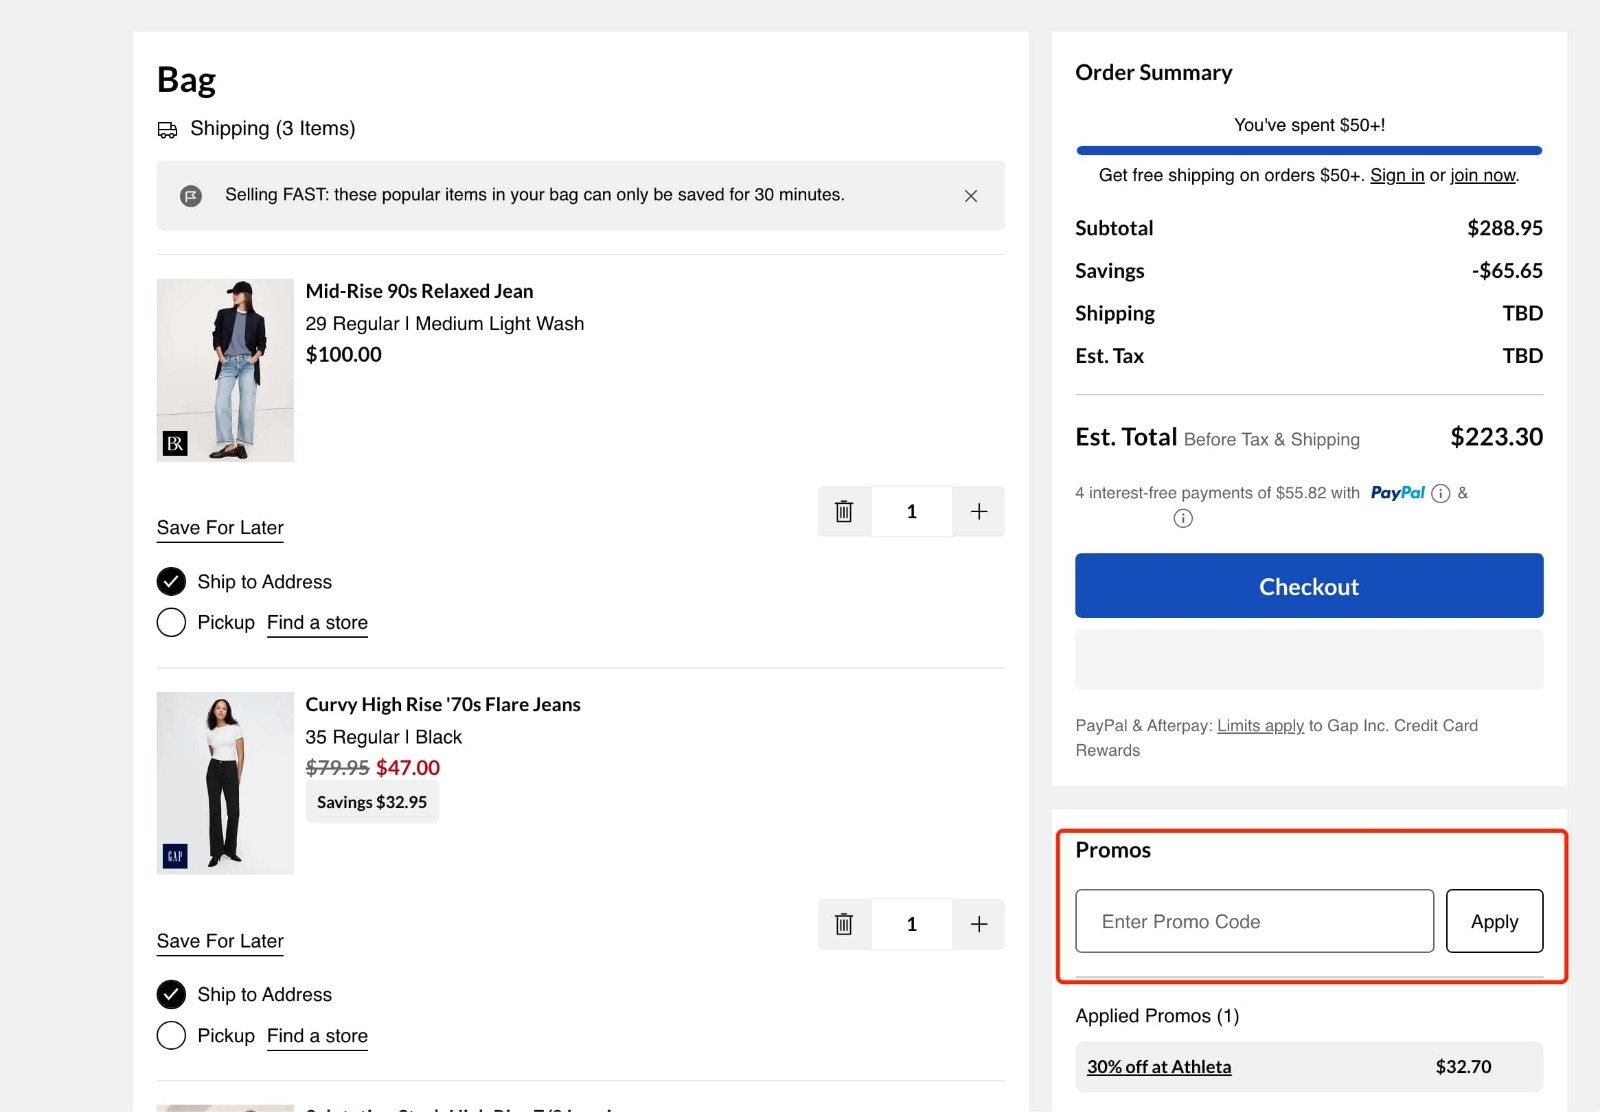Image resolution: width=1600 pixels, height=1112 pixels.
Task: Select Ship to Address for Curvy Flare Jeans
Action: click(171, 994)
